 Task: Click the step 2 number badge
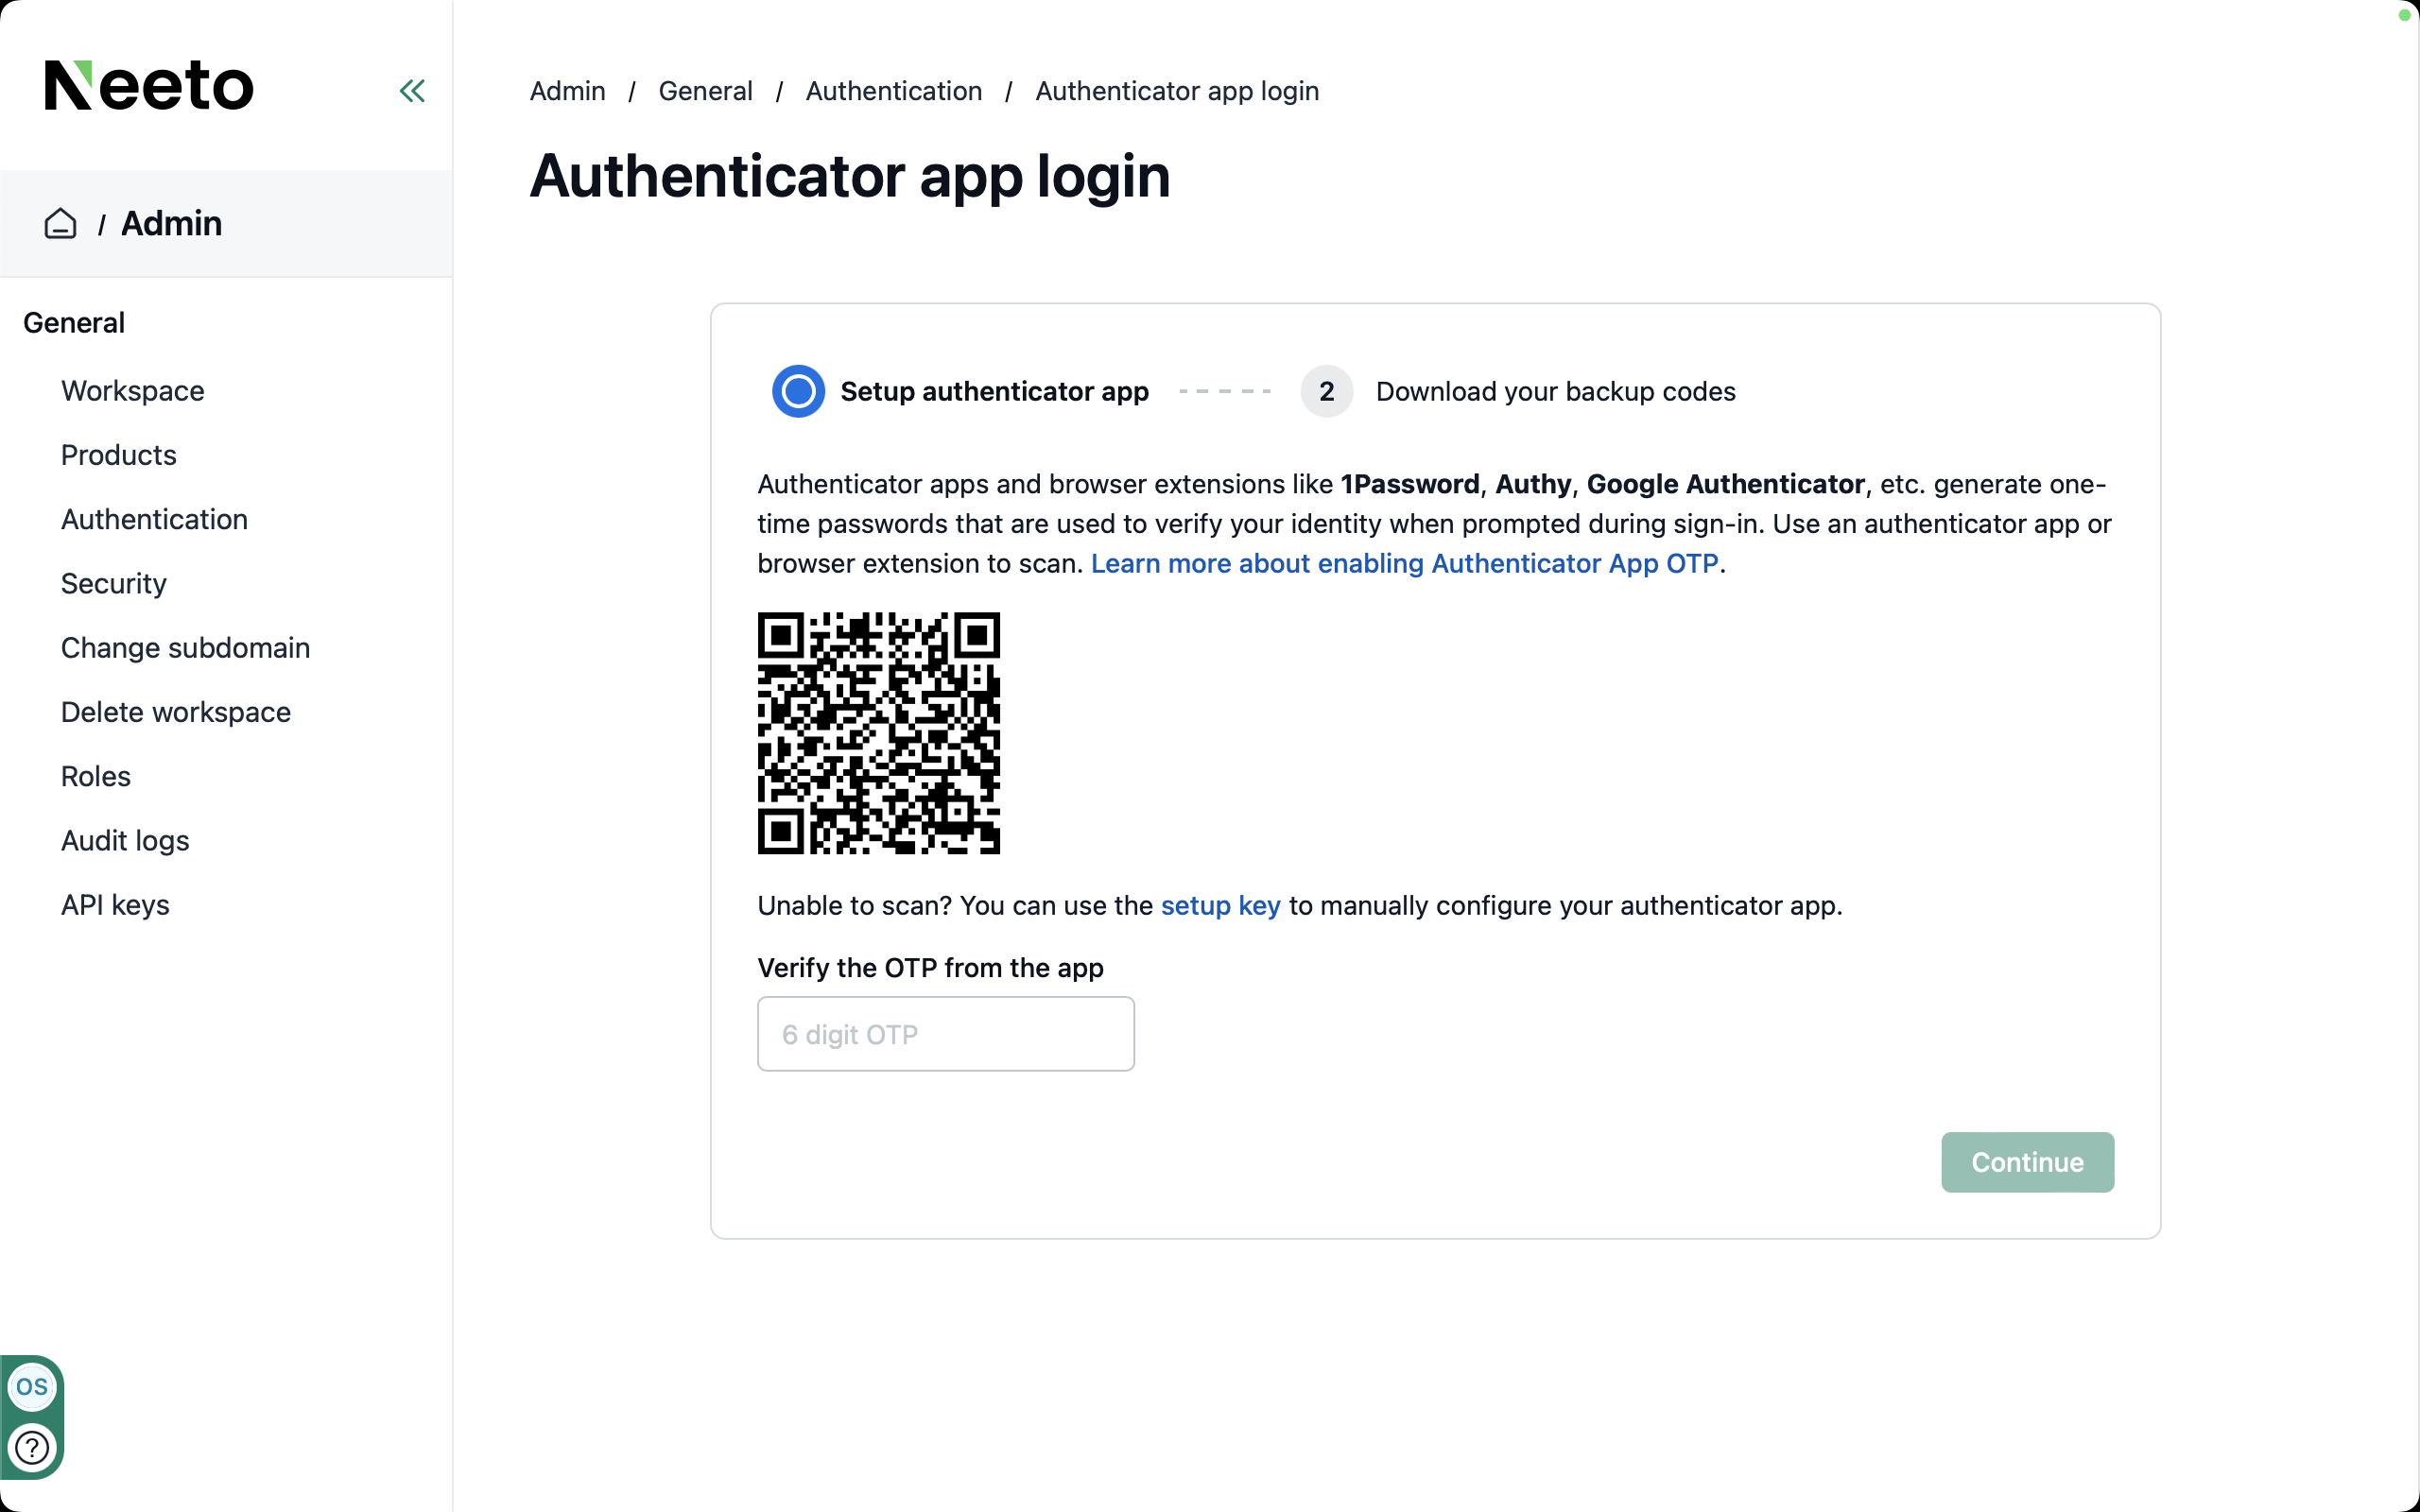tap(1326, 391)
